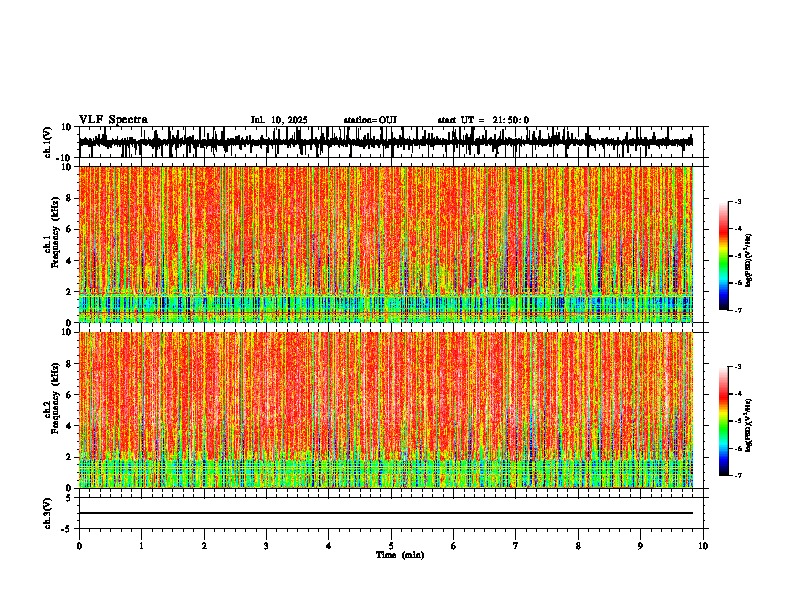Click the "VLF Spectra" plot title
The height and width of the screenshot is (612, 792).
click(113, 120)
